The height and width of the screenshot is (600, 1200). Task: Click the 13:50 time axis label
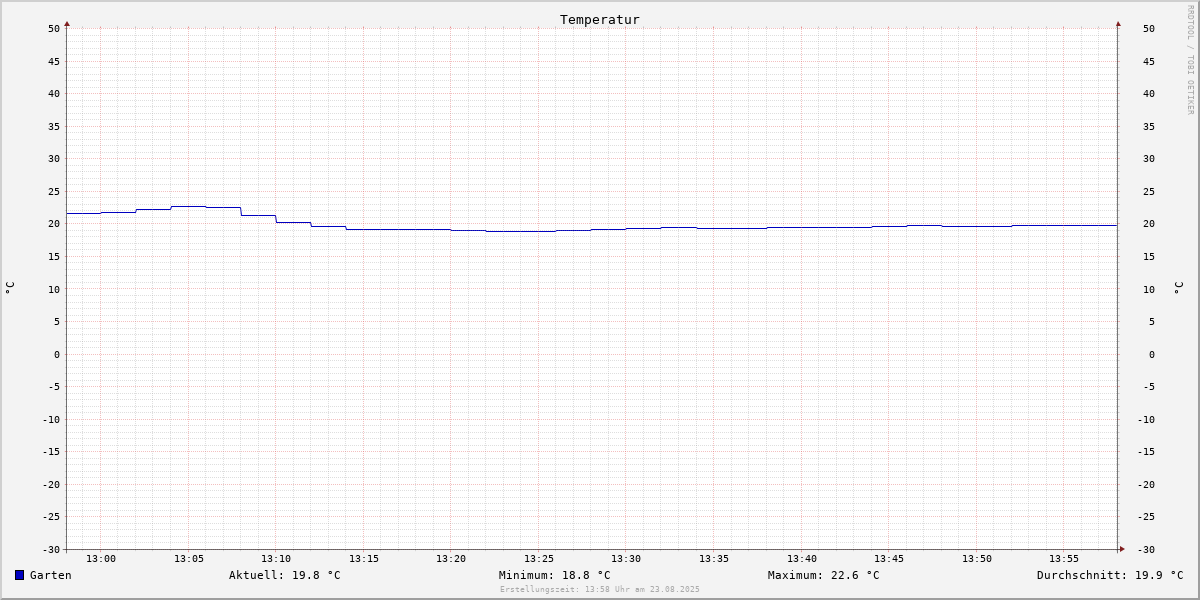point(977,559)
